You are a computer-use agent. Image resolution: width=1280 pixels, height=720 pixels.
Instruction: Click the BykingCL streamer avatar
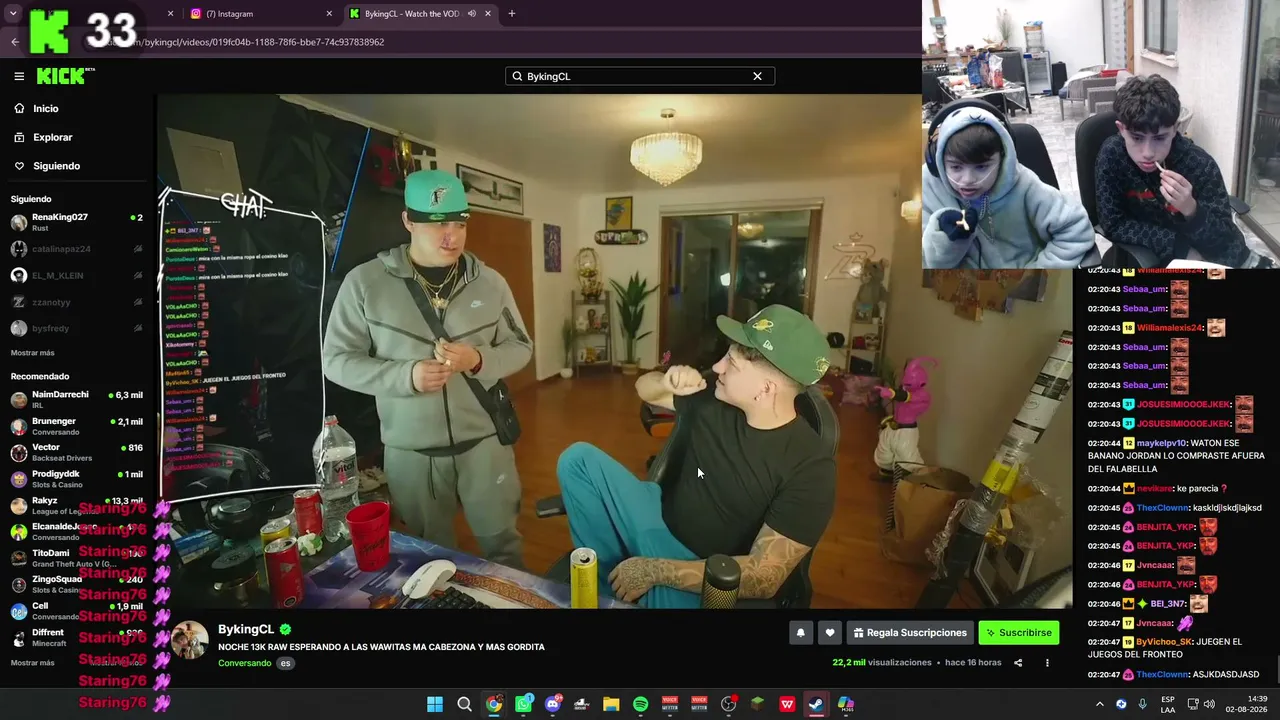click(x=190, y=640)
